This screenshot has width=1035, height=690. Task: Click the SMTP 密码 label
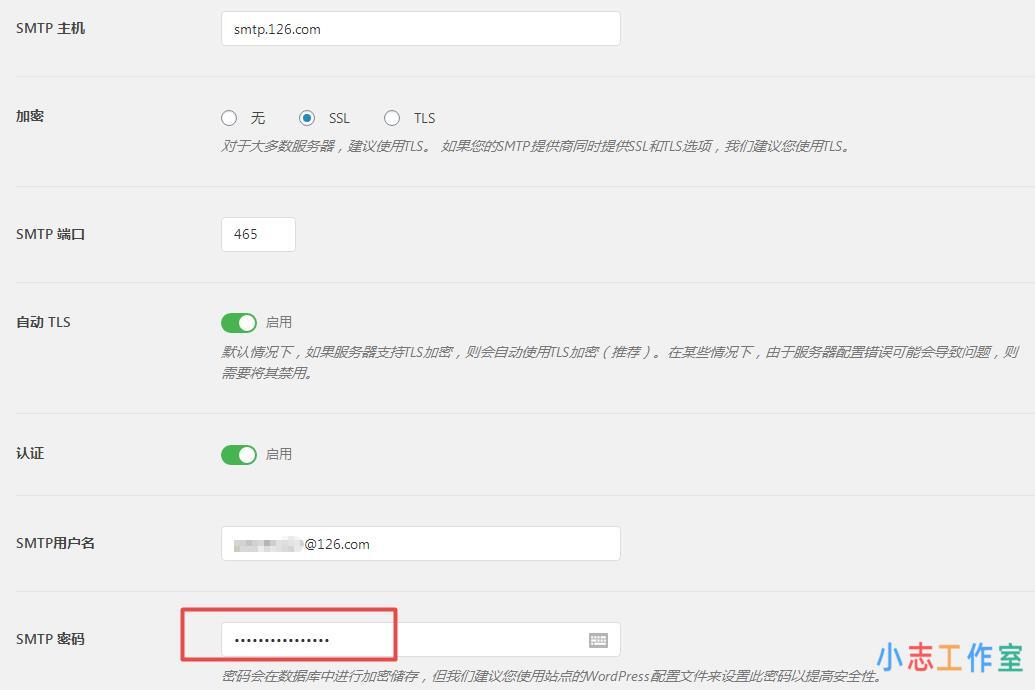pyautogui.click(x=50, y=639)
